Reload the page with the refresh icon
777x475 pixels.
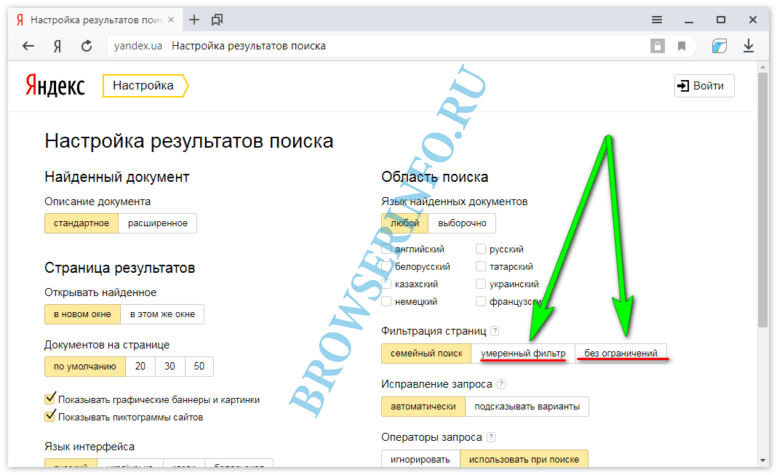[87, 46]
